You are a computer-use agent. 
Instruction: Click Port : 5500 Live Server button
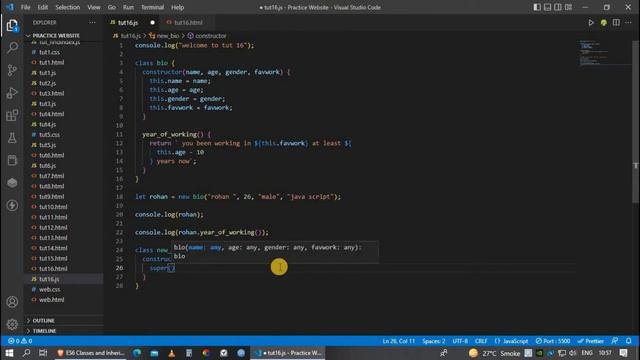coord(553,341)
